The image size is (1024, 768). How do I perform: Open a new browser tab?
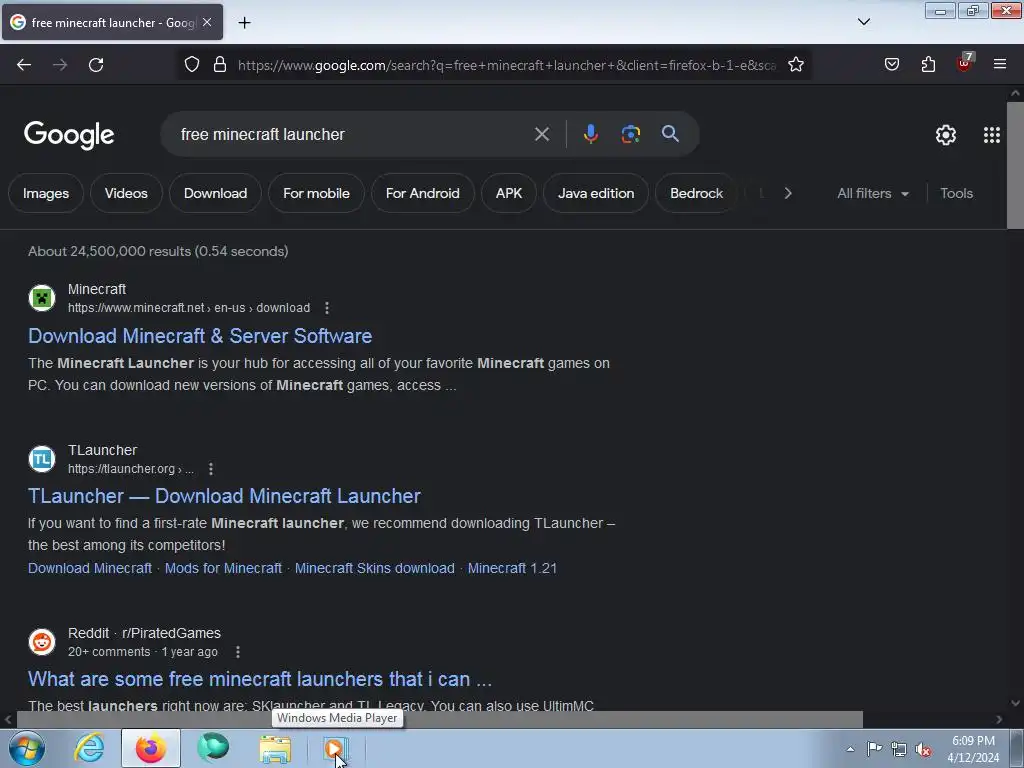click(244, 23)
